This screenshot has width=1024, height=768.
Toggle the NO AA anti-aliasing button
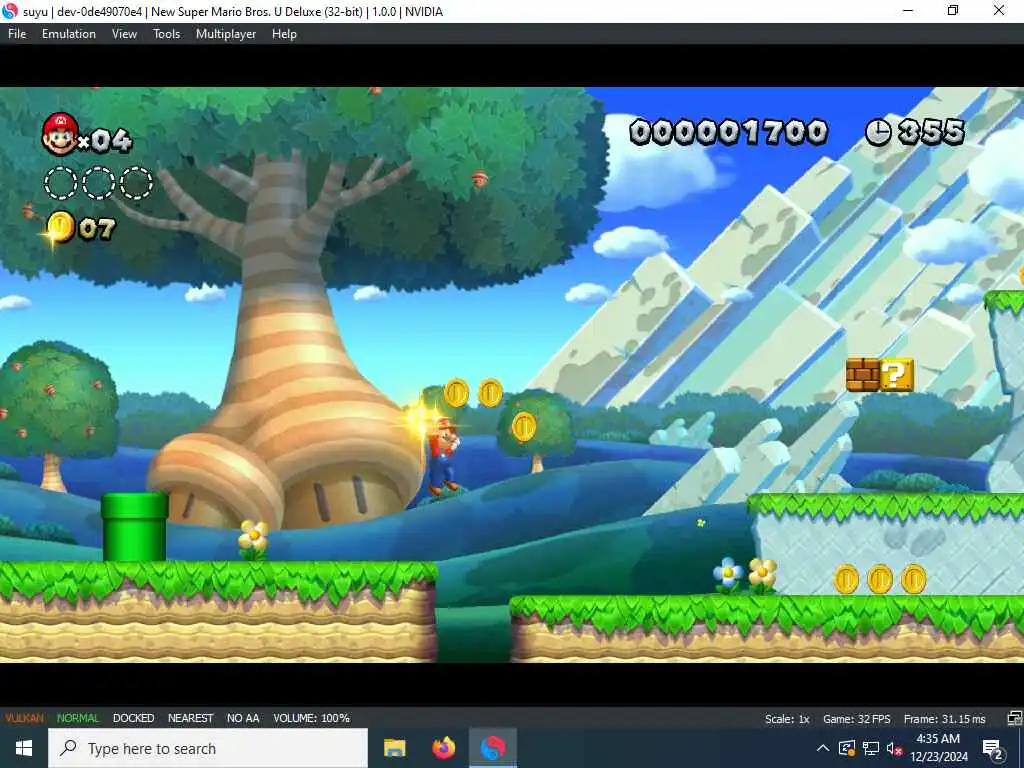(243, 718)
